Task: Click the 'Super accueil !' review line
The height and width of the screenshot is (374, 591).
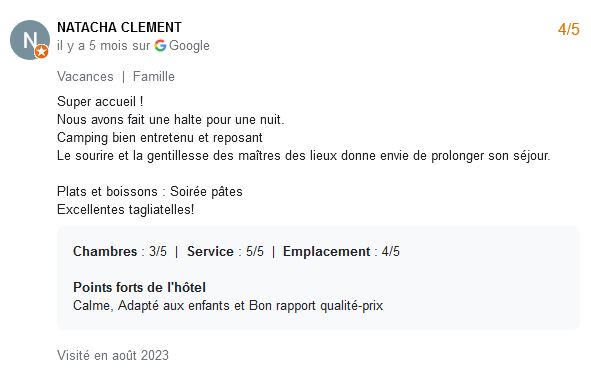Action: [x=100, y=101]
